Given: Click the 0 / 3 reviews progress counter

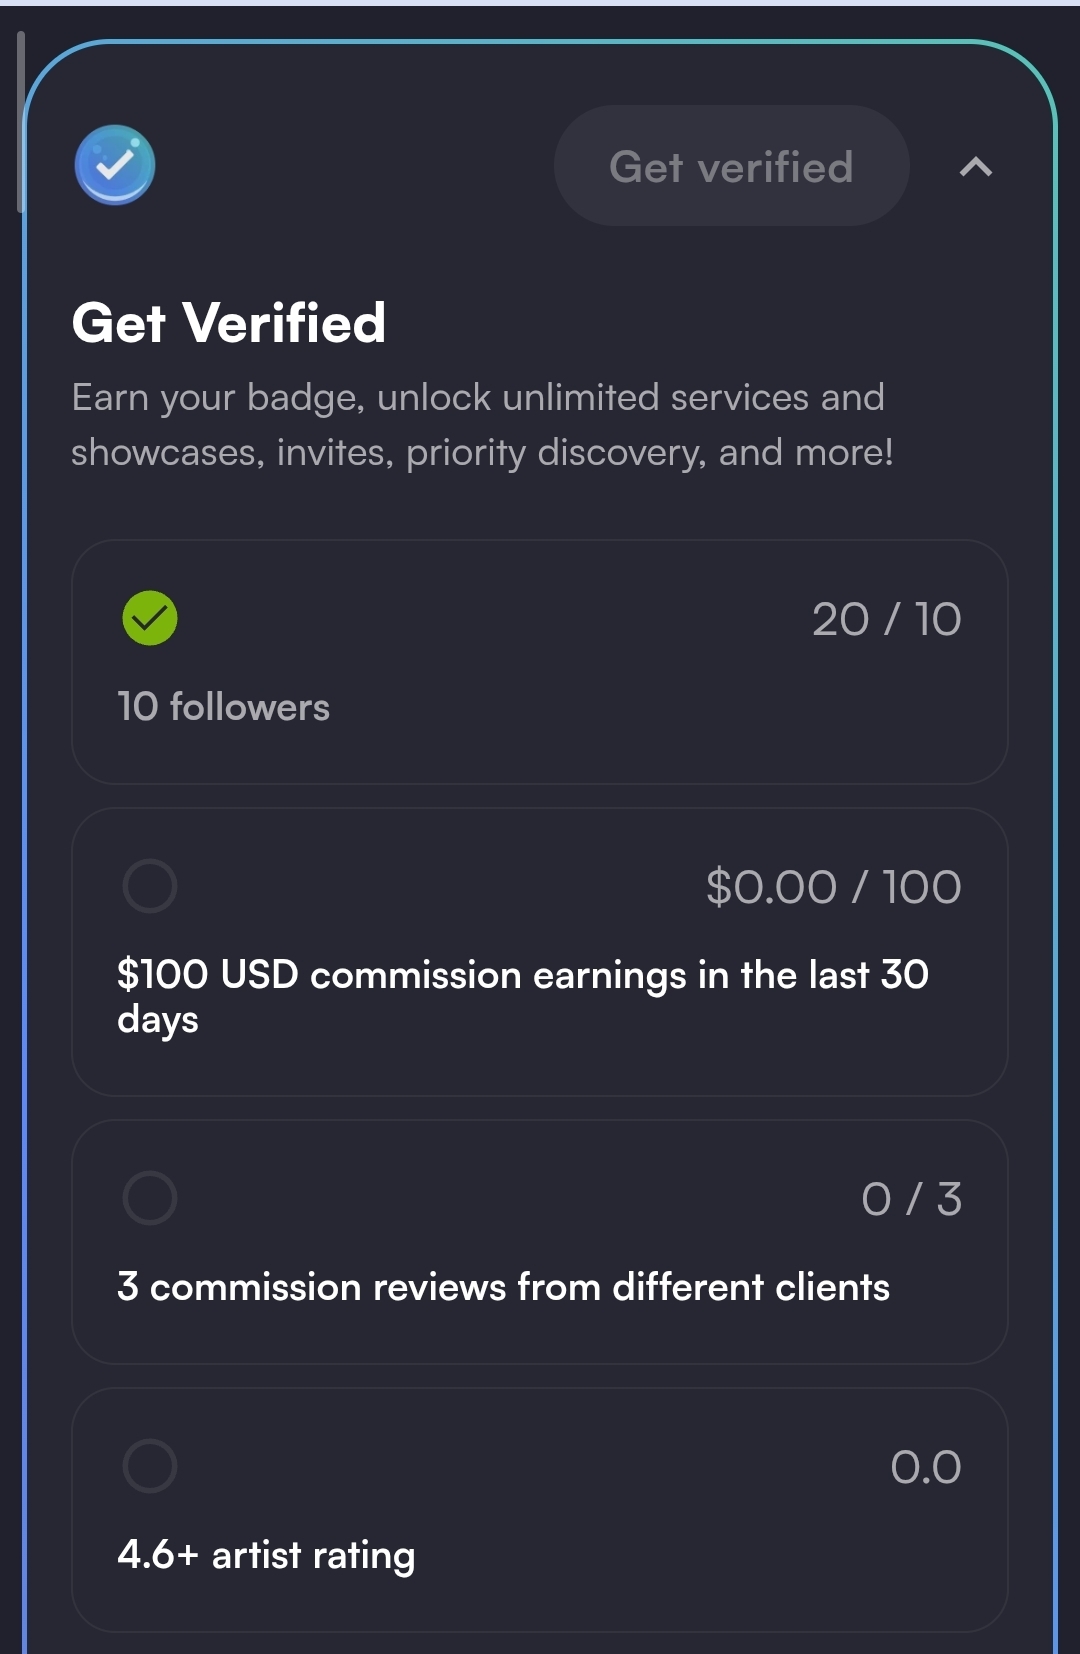Looking at the screenshot, I should pos(911,1199).
